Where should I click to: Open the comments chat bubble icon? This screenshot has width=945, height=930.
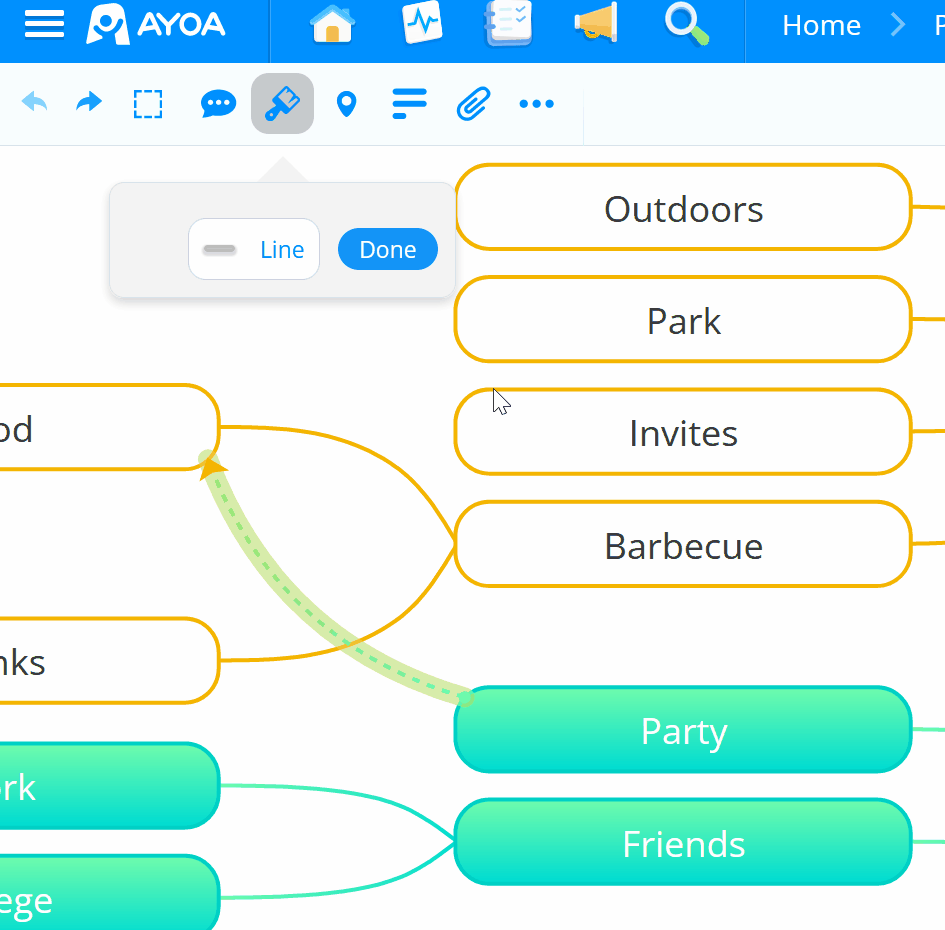(218, 103)
